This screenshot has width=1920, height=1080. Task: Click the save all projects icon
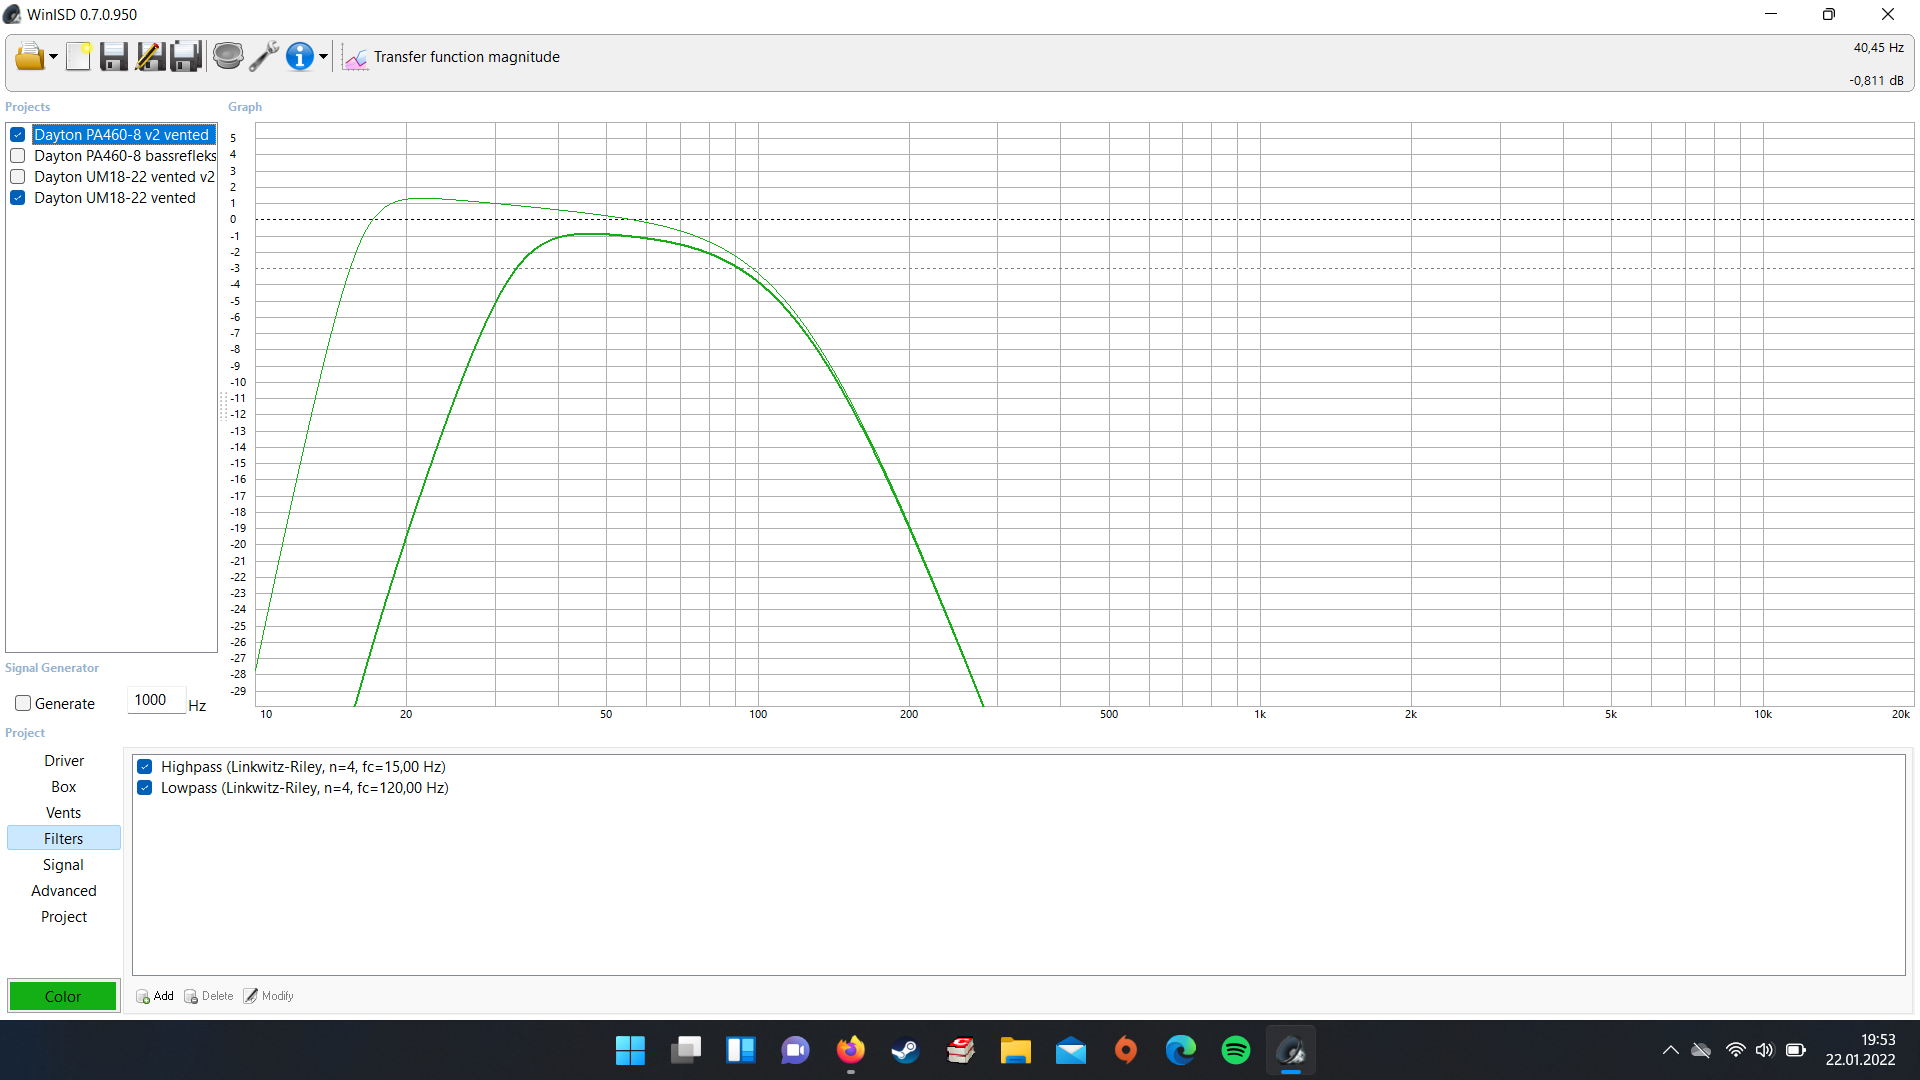point(186,56)
